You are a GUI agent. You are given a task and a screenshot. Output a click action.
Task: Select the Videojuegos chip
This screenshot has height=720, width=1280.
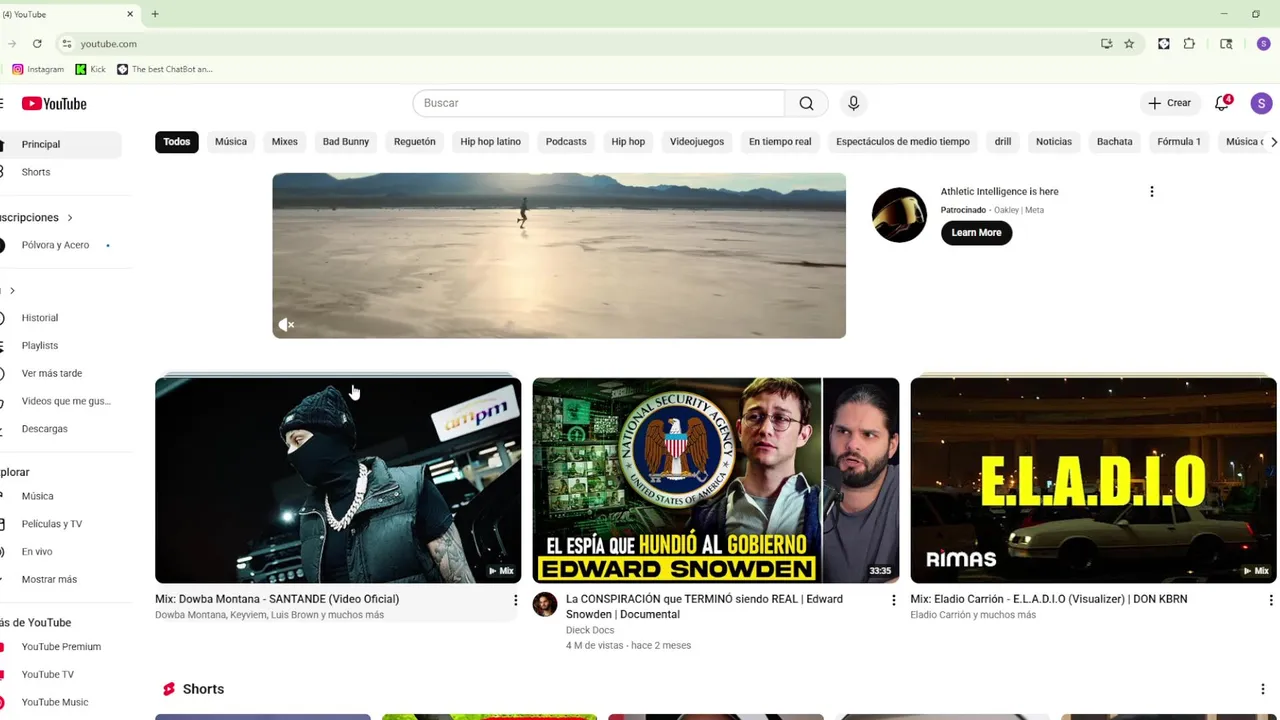697,142
